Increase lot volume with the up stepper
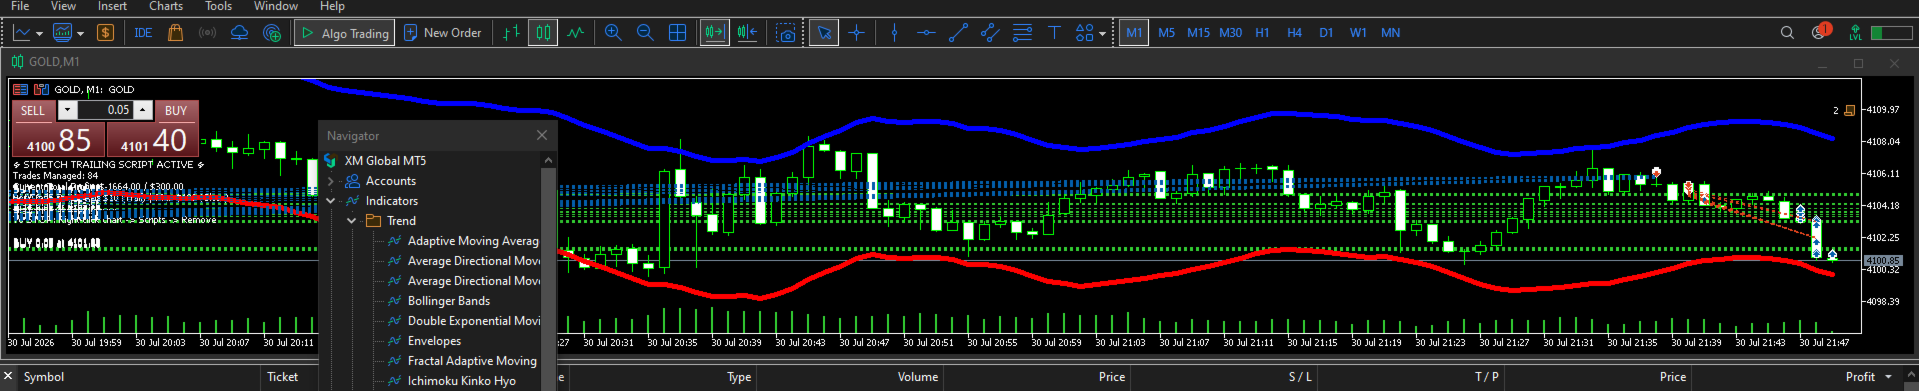 (143, 110)
